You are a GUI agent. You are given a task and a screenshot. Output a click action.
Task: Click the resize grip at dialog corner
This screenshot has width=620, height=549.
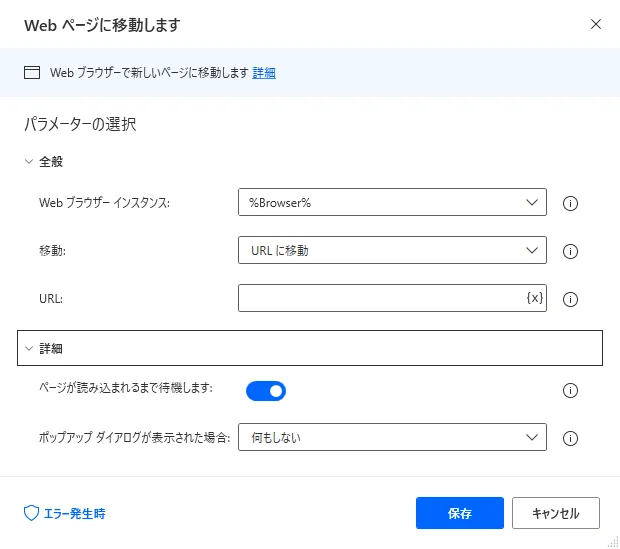point(613,542)
